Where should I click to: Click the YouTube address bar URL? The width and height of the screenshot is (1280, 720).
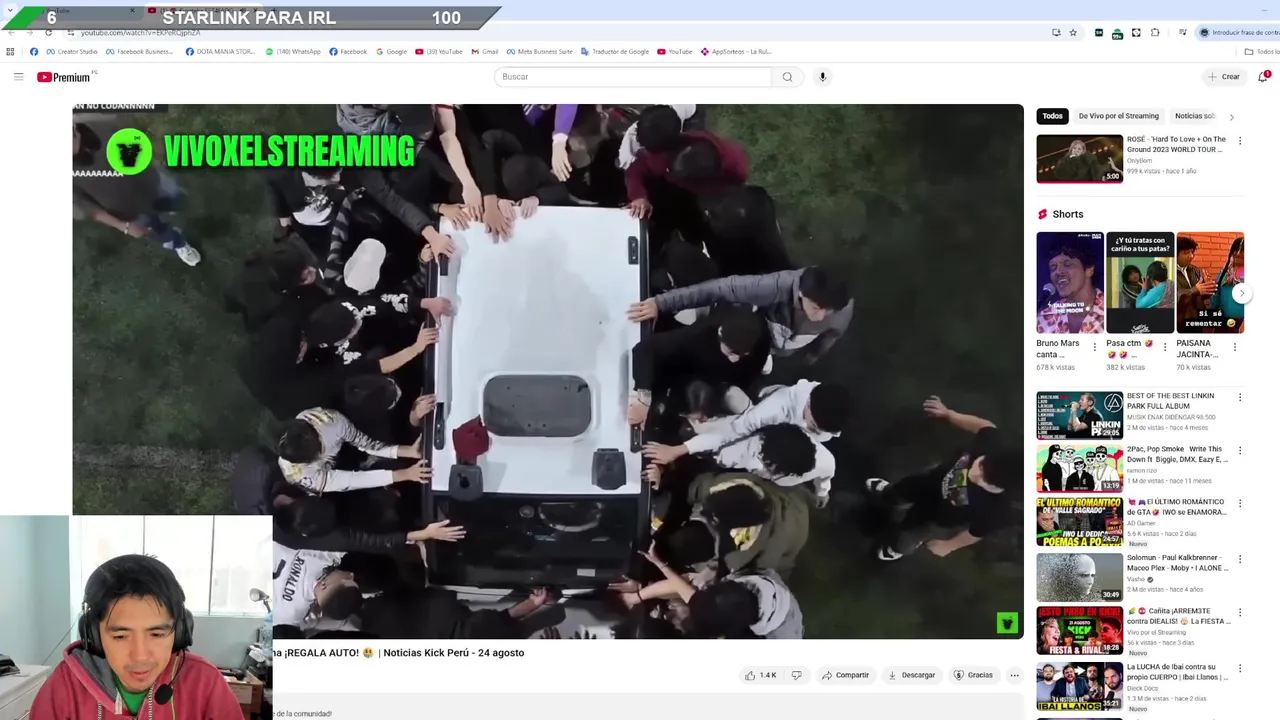(x=140, y=33)
